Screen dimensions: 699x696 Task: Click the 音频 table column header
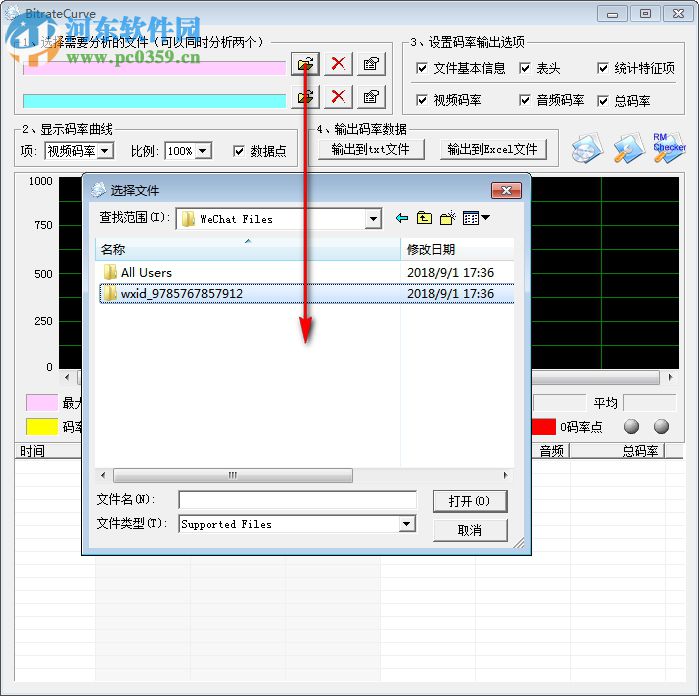[550, 451]
